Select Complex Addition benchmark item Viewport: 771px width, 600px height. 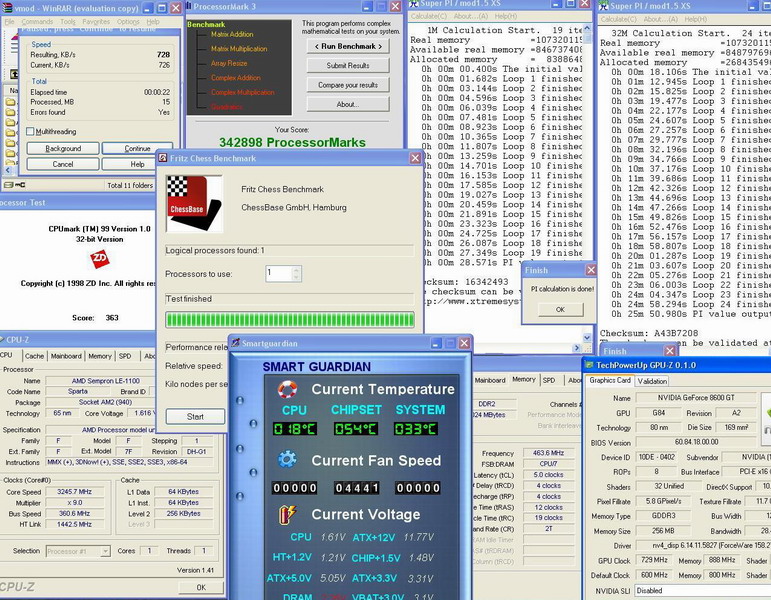point(236,78)
